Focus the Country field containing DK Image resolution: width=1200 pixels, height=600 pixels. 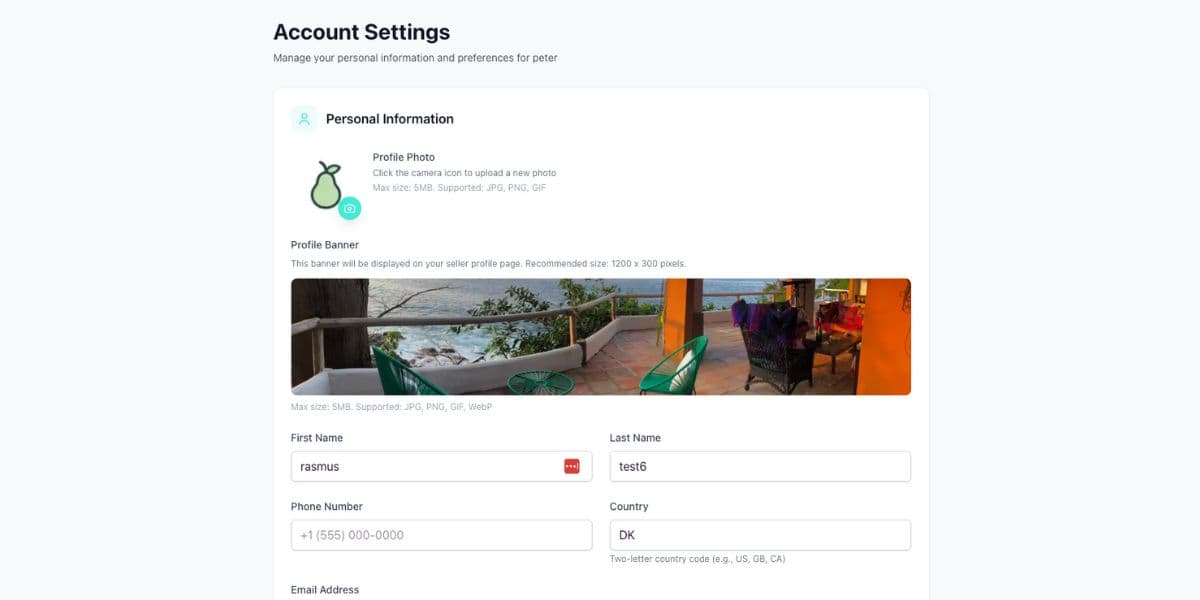click(x=759, y=535)
